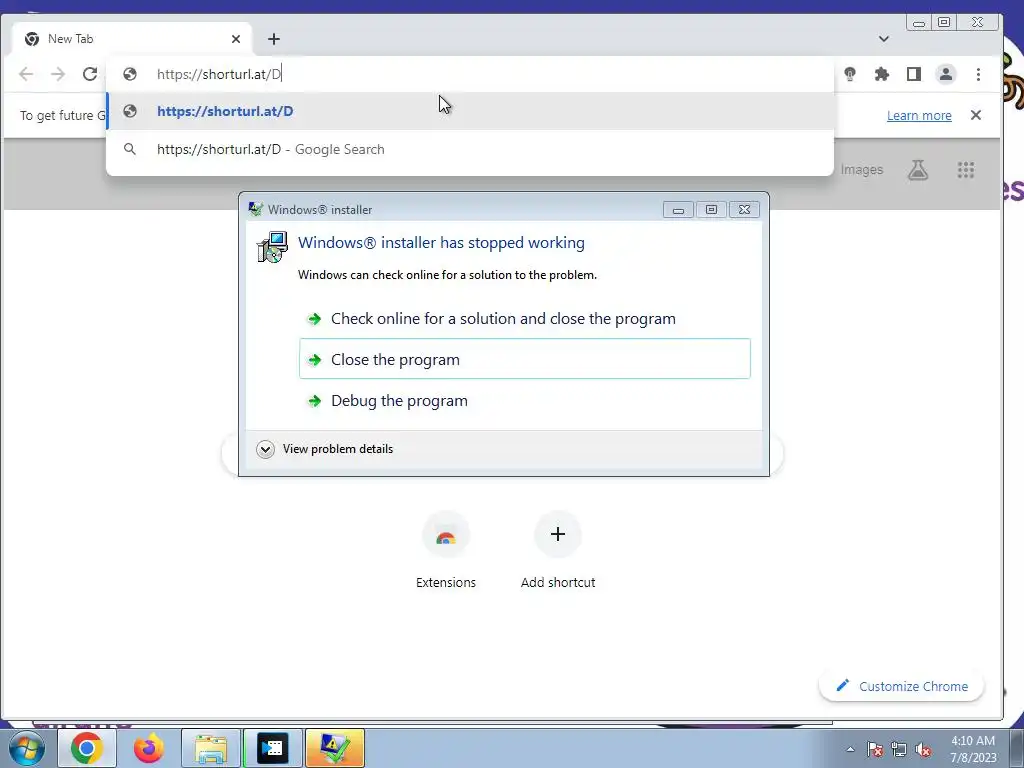The width and height of the screenshot is (1024, 768).
Task: Open the Extensions shortcut tile
Action: [x=446, y=551]
